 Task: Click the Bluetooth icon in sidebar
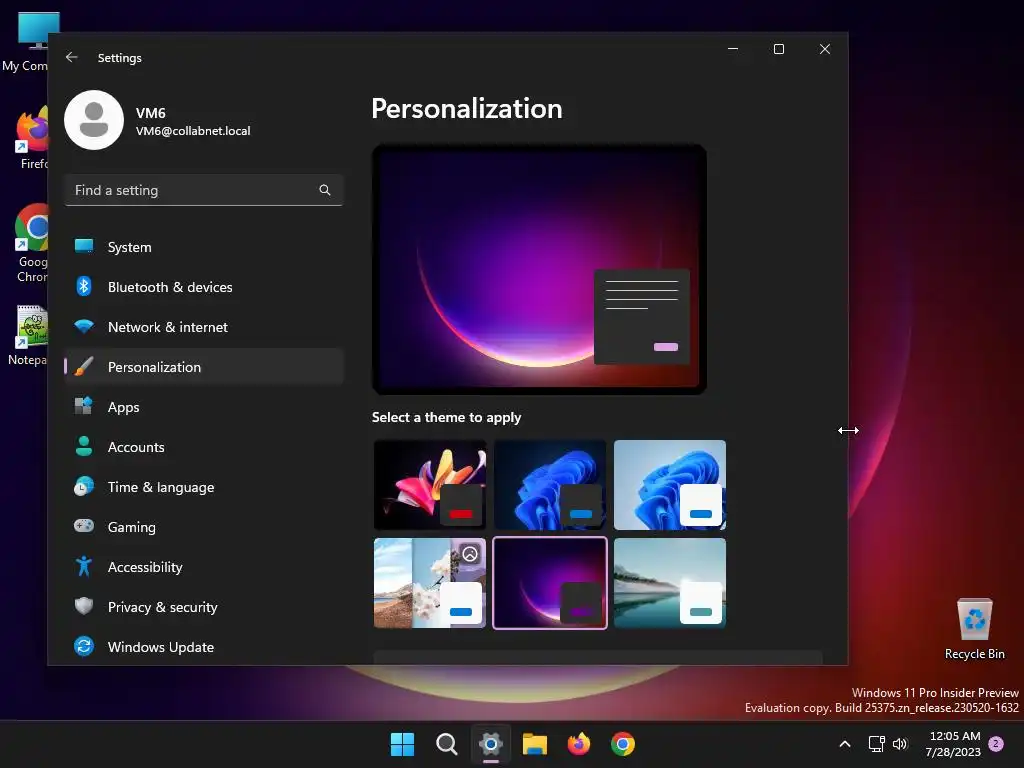84,286
